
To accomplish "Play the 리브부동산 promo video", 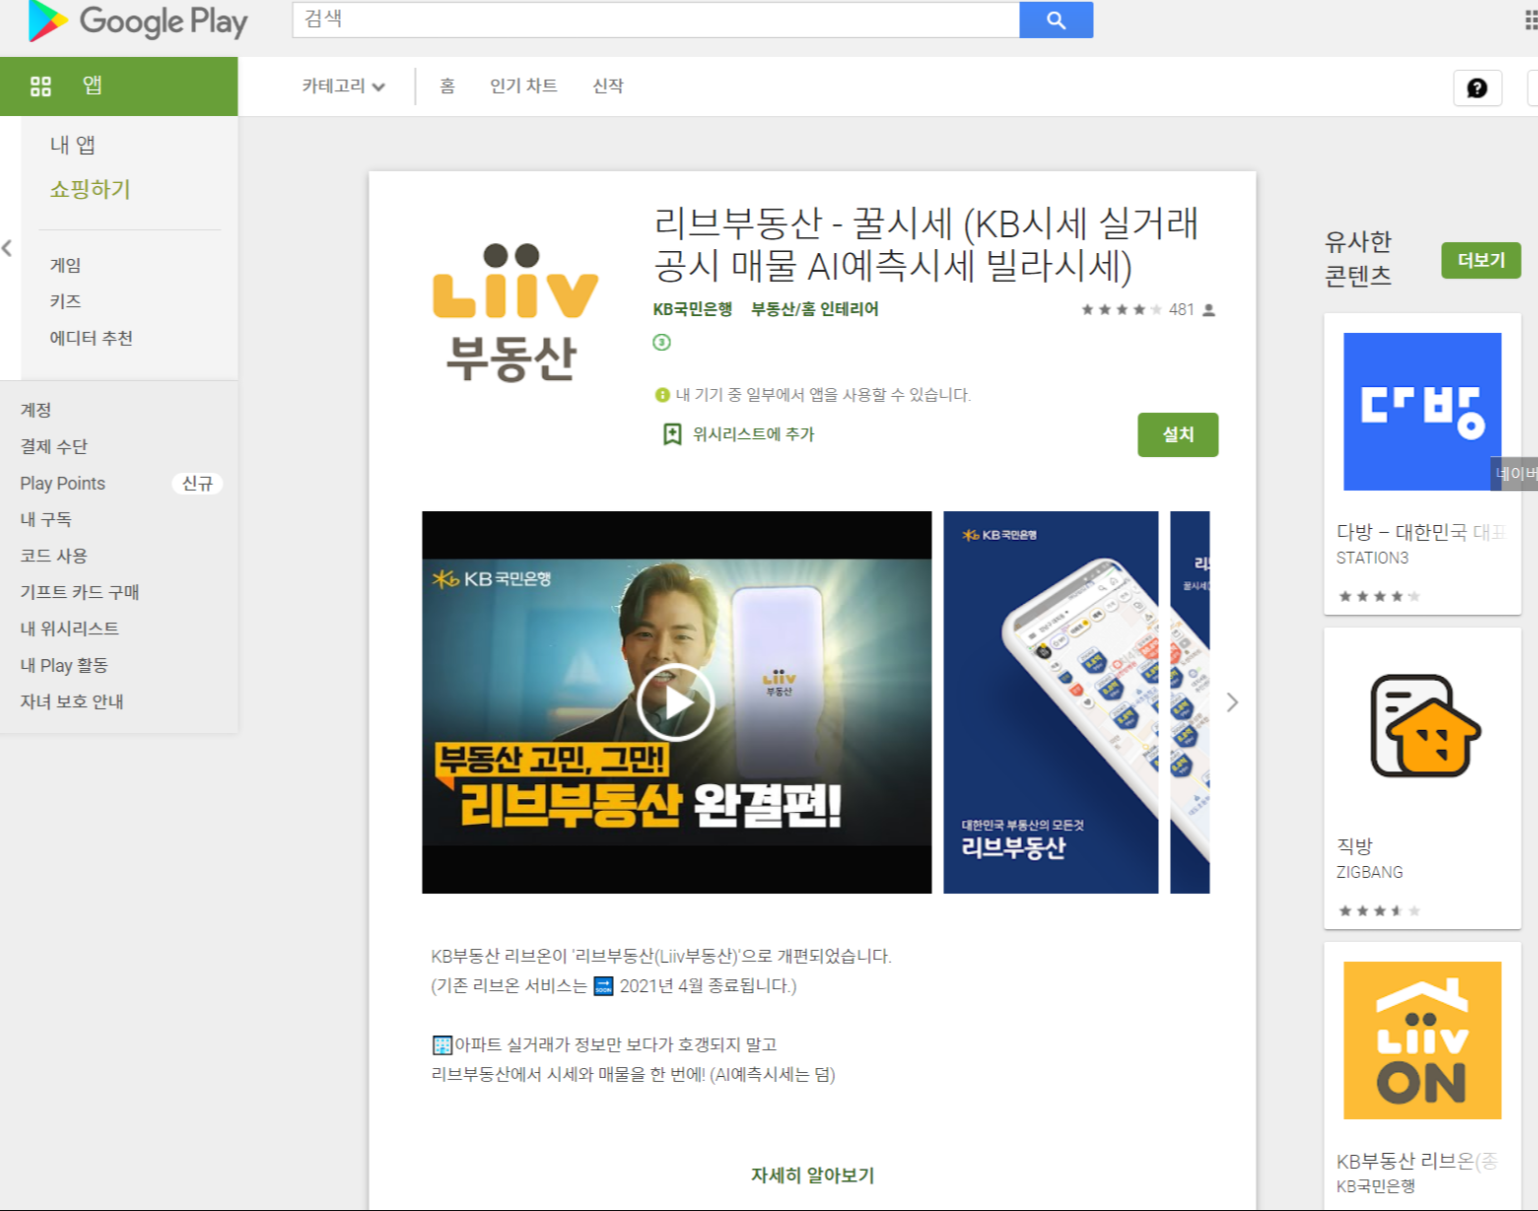I will (x=676, y=702).
